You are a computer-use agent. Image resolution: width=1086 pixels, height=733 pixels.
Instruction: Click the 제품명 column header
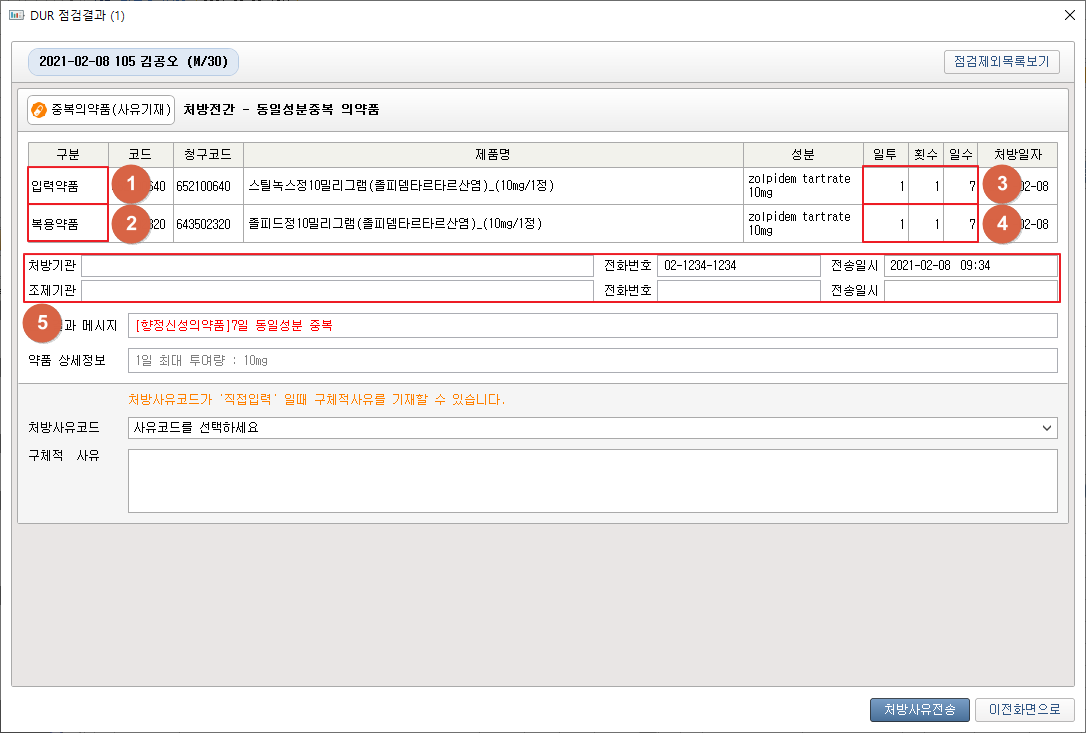point(493,155)
